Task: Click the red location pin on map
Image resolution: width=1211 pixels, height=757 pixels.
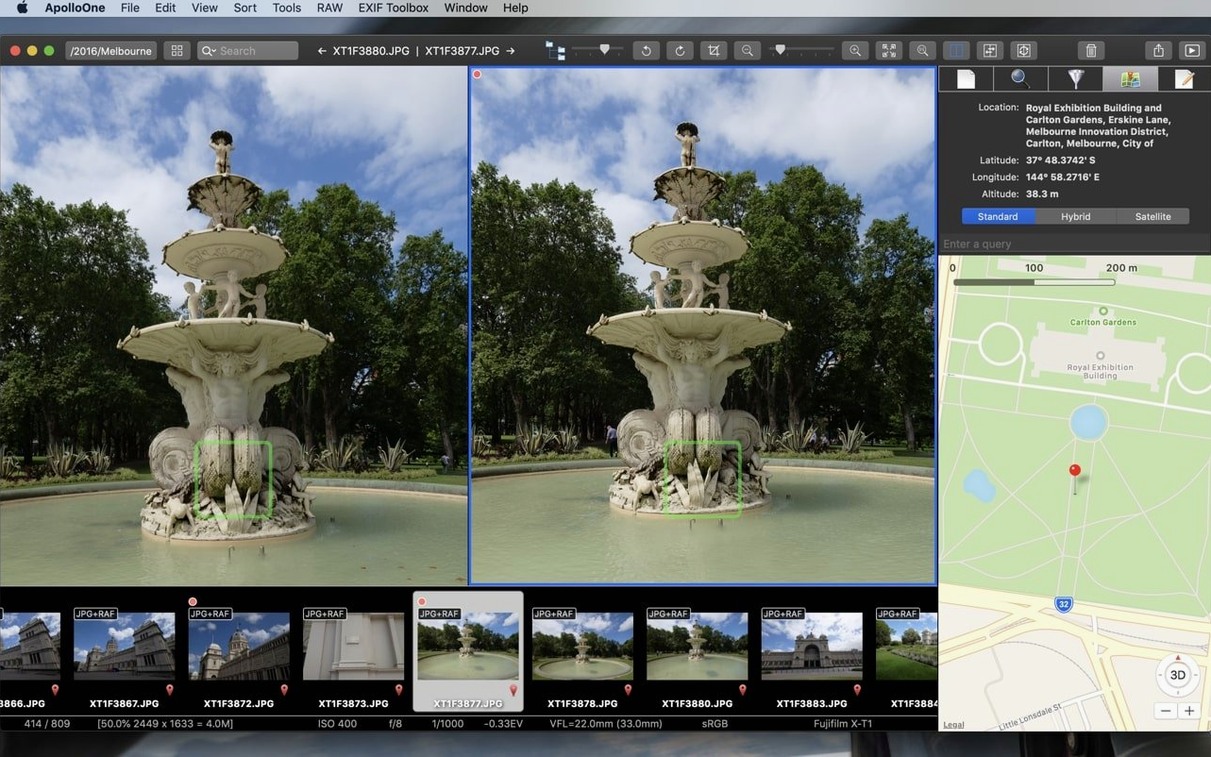Action: (1075, 473)
